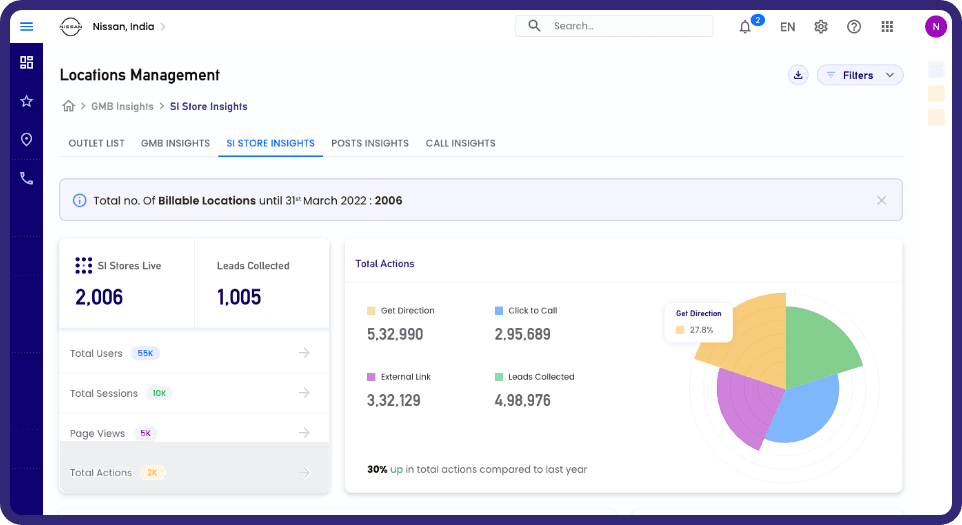Switch to the Call Insights tab
The height and width of the screenshot is (525, 962).
click(461, 143)
